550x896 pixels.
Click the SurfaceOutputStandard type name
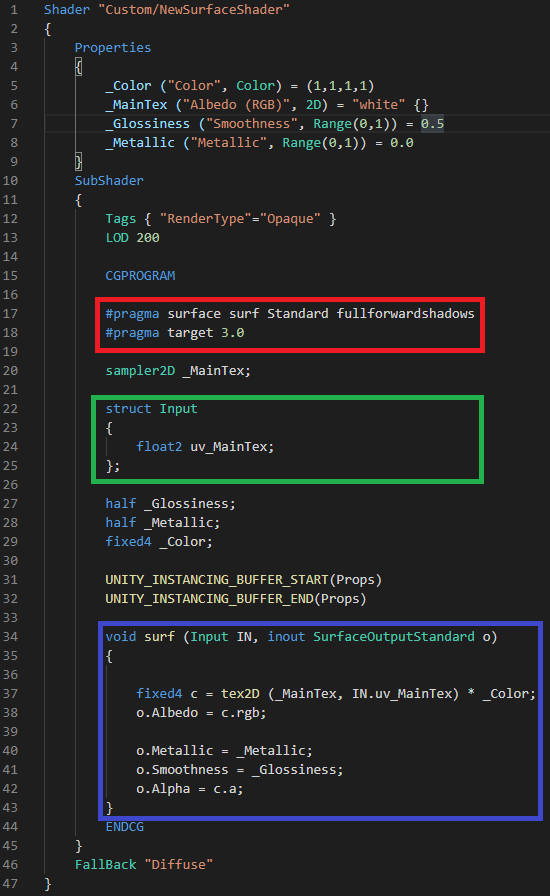click(x=393, y=637)
